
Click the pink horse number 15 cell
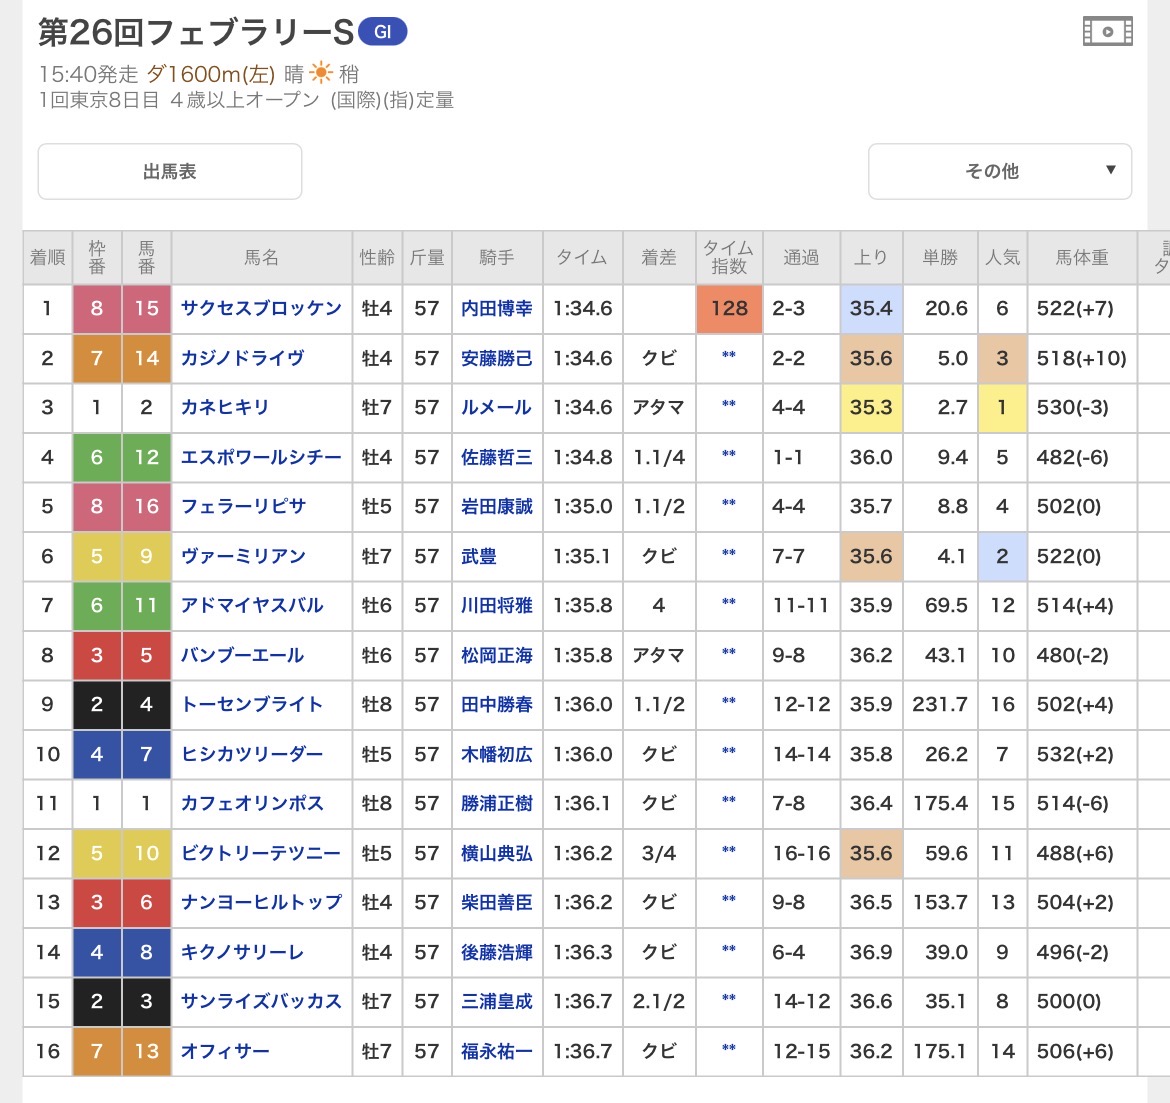pyautogui.click(x=146, y=308)
